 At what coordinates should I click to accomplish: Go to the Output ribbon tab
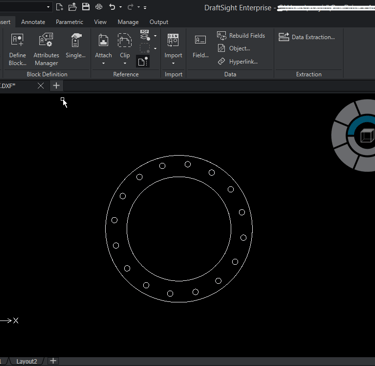click(159, 22)
